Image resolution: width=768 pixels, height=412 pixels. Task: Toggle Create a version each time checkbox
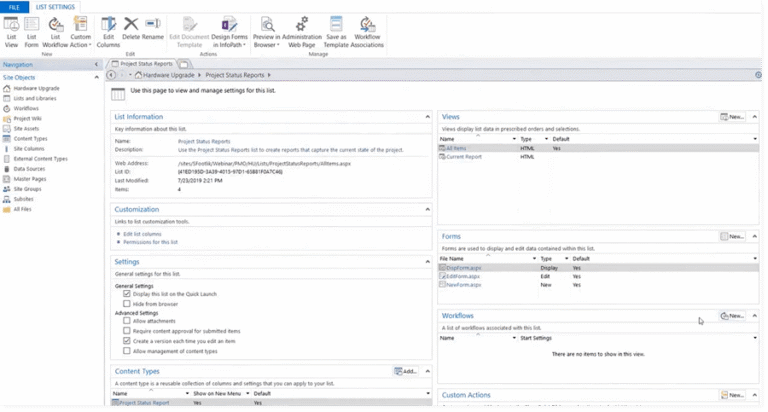(x=127, y=340)
